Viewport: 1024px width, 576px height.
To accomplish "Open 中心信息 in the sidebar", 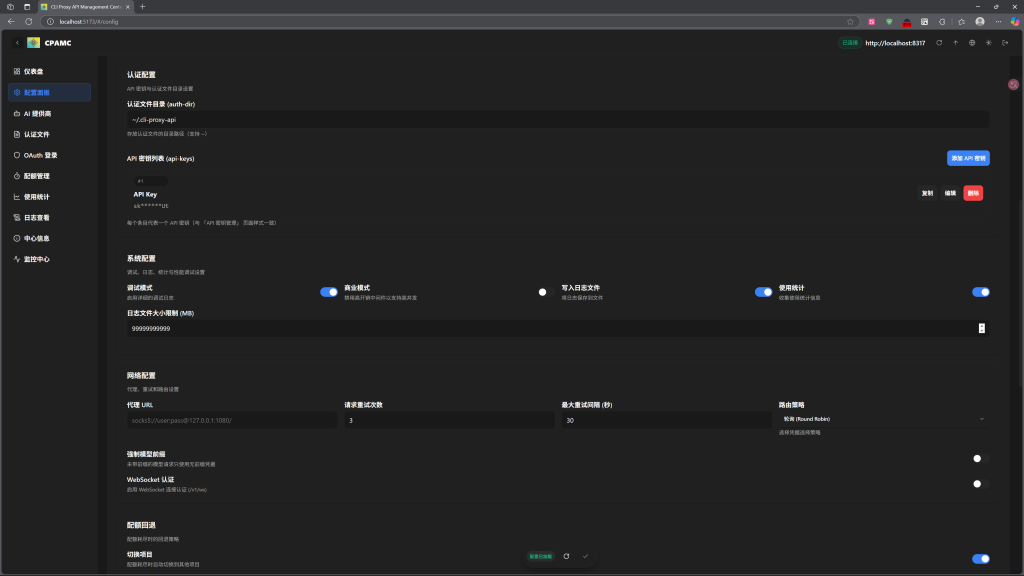I will point(49,238).
